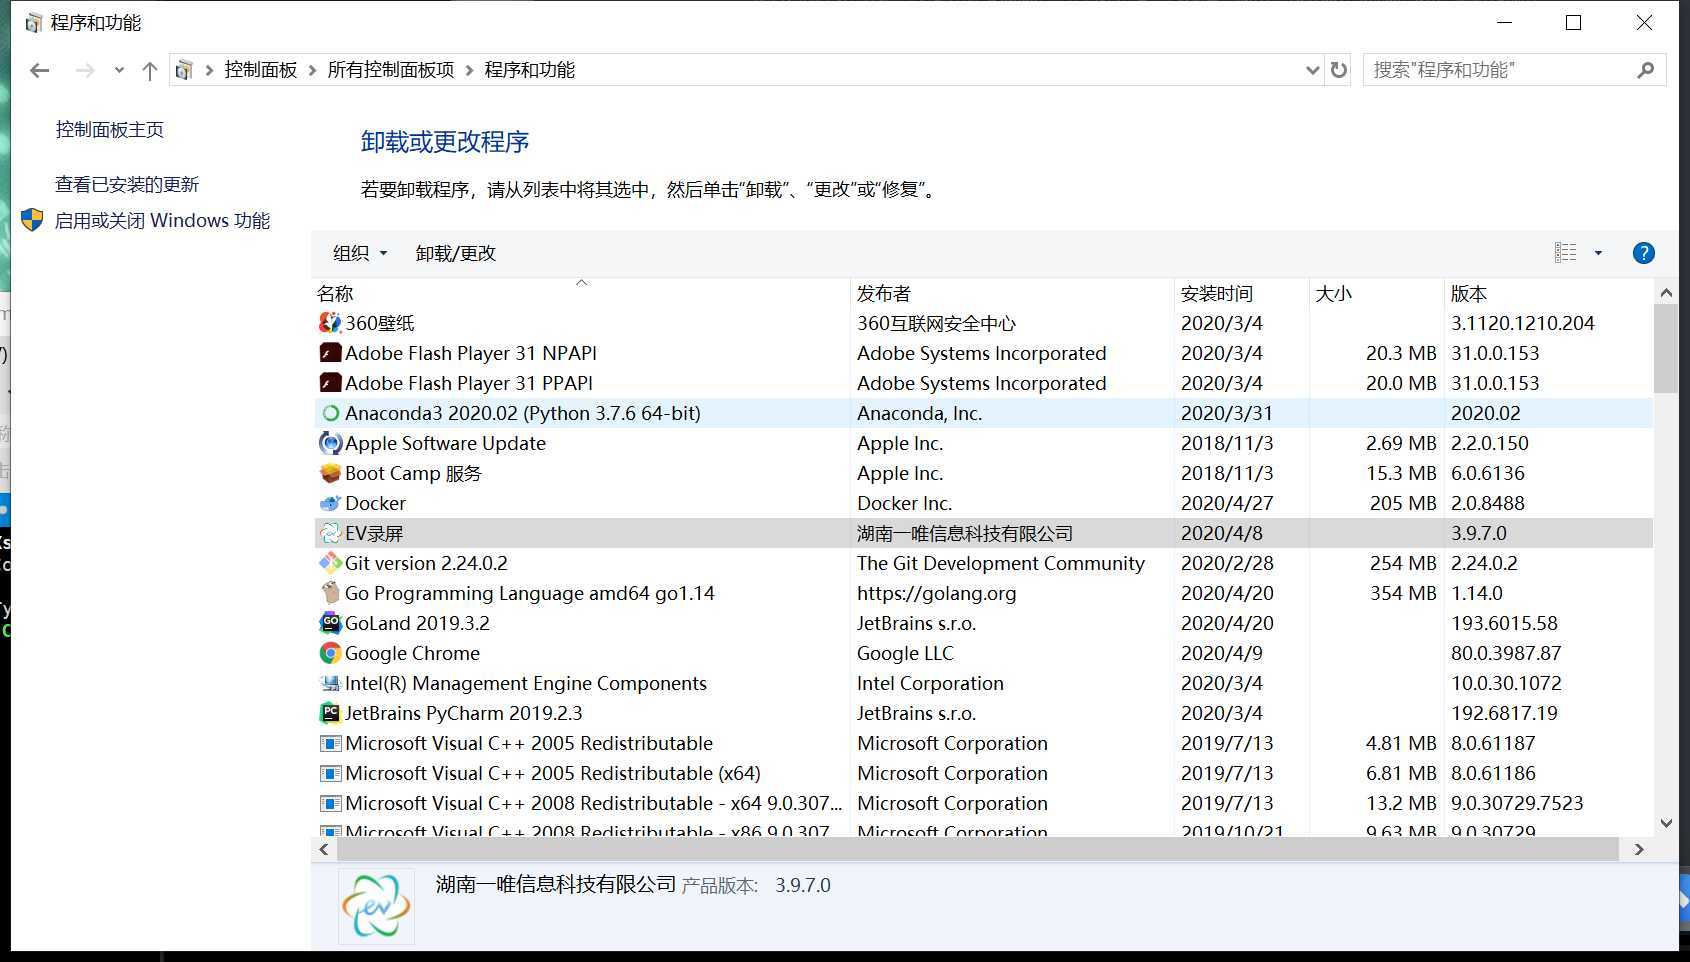This screenshot has height=962, width=1690.
Task: Click horizontal scrollbar left arrow
Action: [x=324, y=849]
